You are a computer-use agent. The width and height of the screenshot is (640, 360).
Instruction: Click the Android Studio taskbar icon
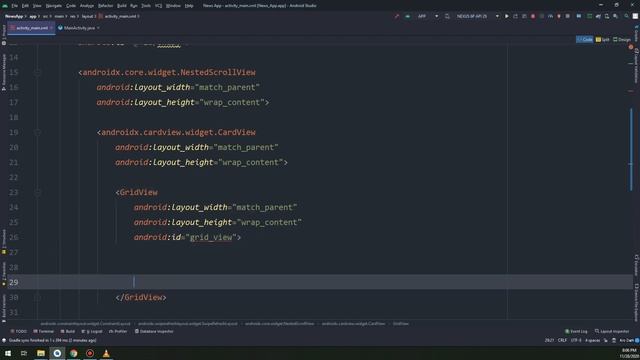point(57,353)
